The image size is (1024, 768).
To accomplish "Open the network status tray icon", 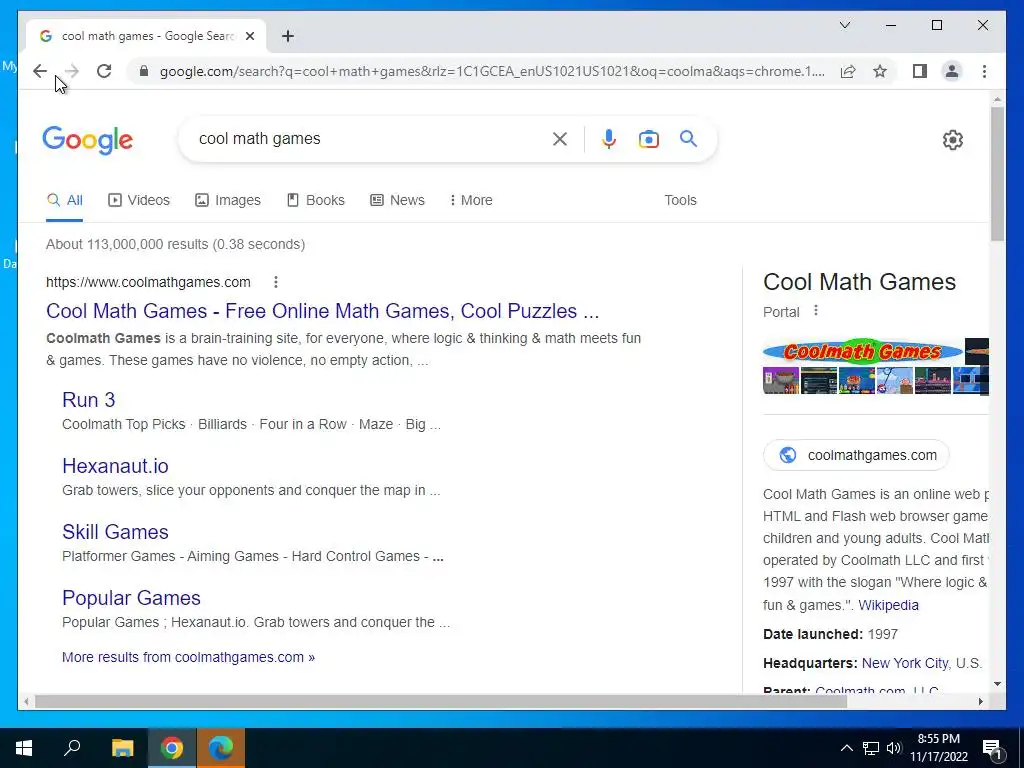I will [871, 748].
